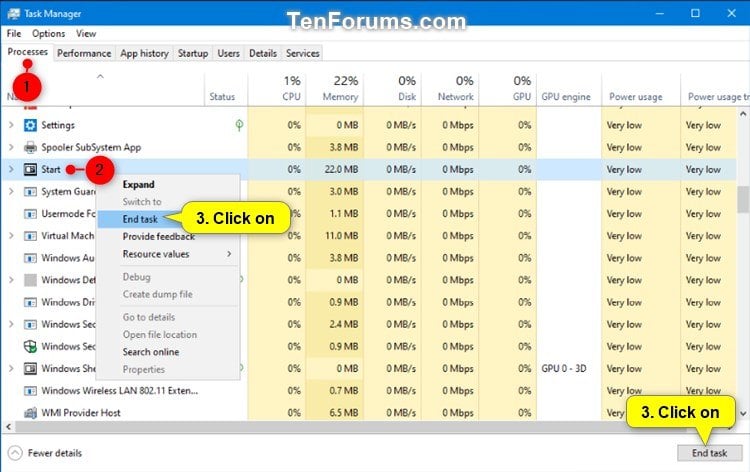Image resolution: width=750 pixels, height=472 pixels.
Task: Sort by the CPU column header
Action: pyautogui.click(x=277, y=88)
